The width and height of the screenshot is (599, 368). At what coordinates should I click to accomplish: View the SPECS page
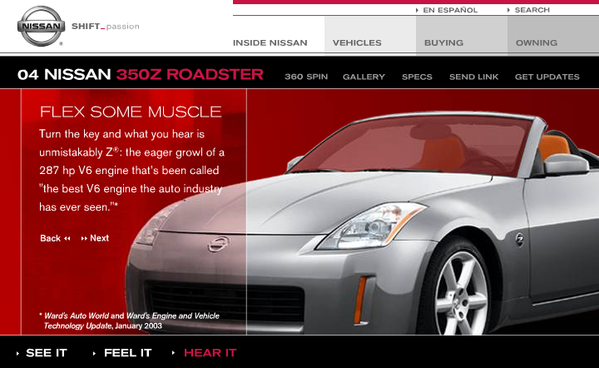[417, 77]
